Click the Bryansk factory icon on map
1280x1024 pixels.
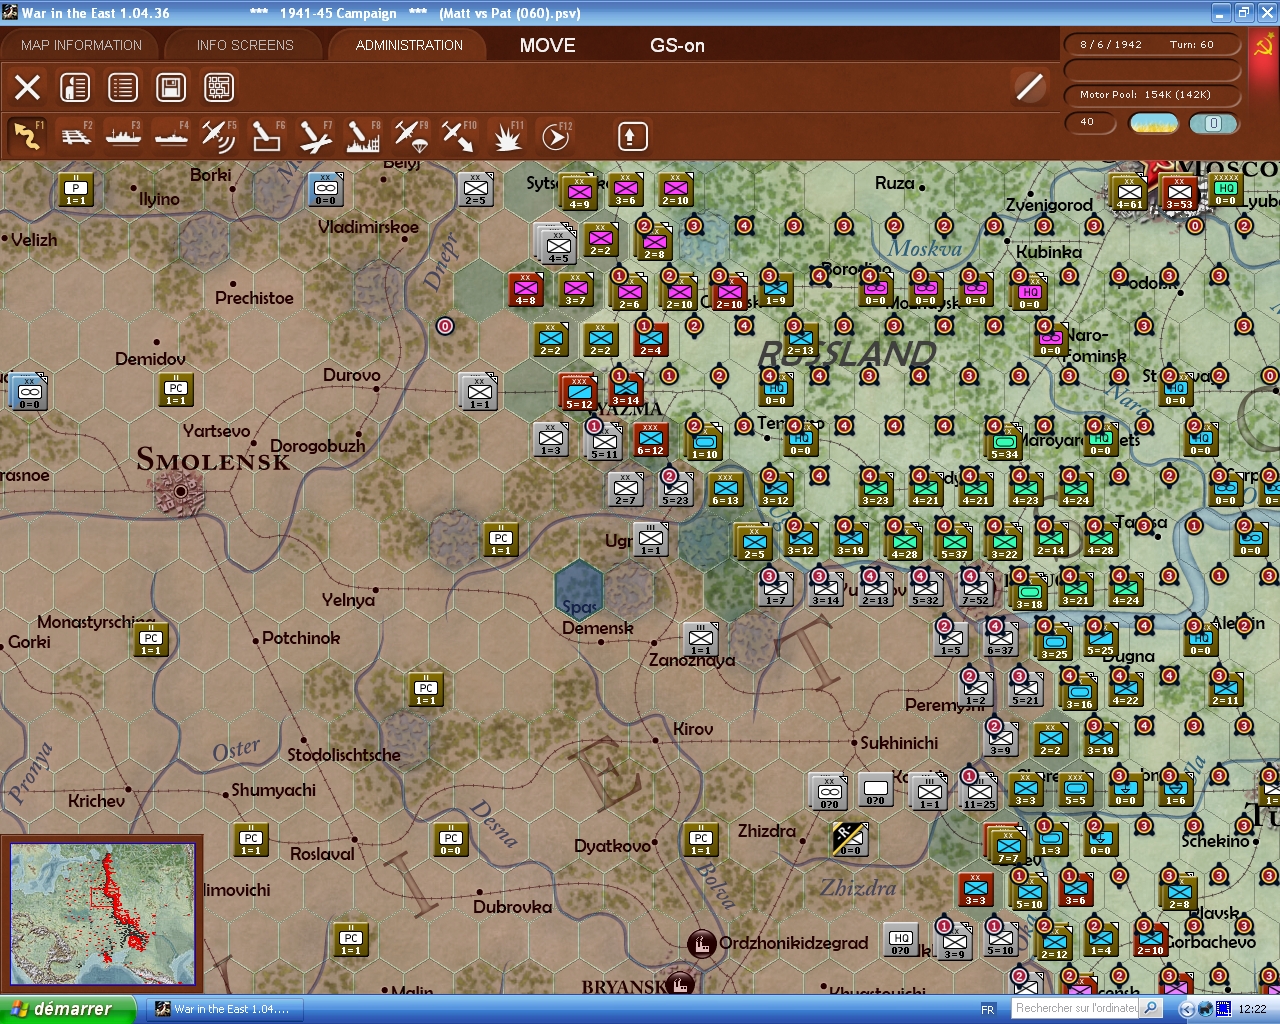click(681, 985)
